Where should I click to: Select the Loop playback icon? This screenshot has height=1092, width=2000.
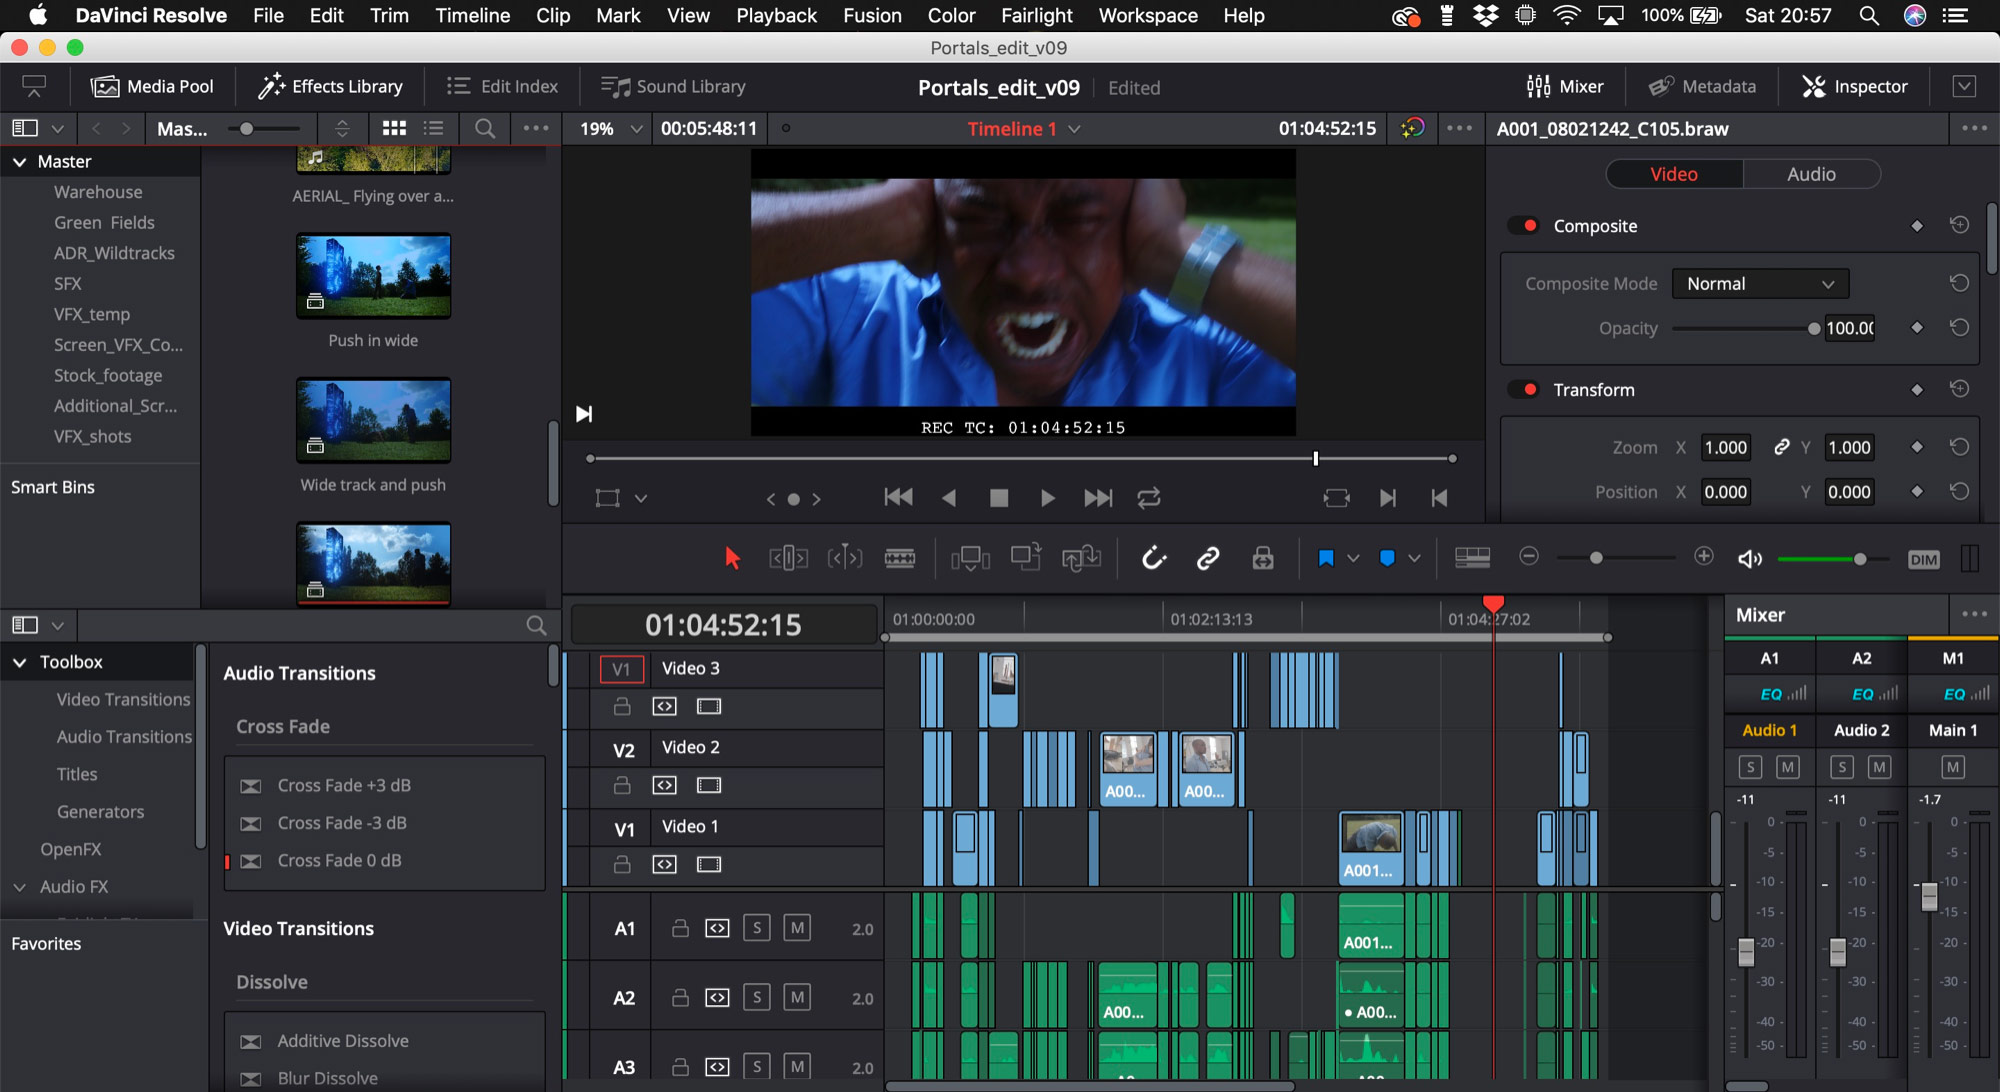(x=1149, y=499)
